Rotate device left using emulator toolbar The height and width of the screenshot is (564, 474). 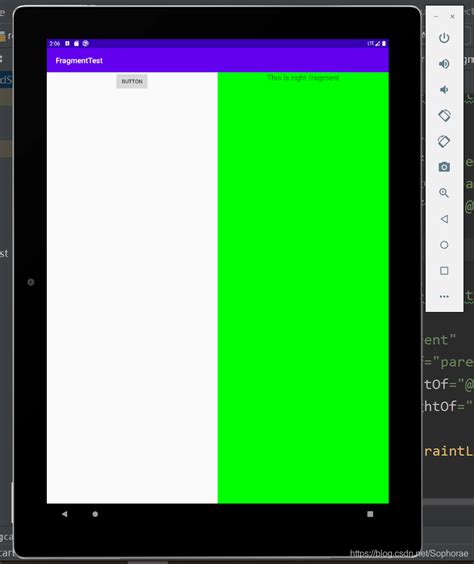[444, 115]
